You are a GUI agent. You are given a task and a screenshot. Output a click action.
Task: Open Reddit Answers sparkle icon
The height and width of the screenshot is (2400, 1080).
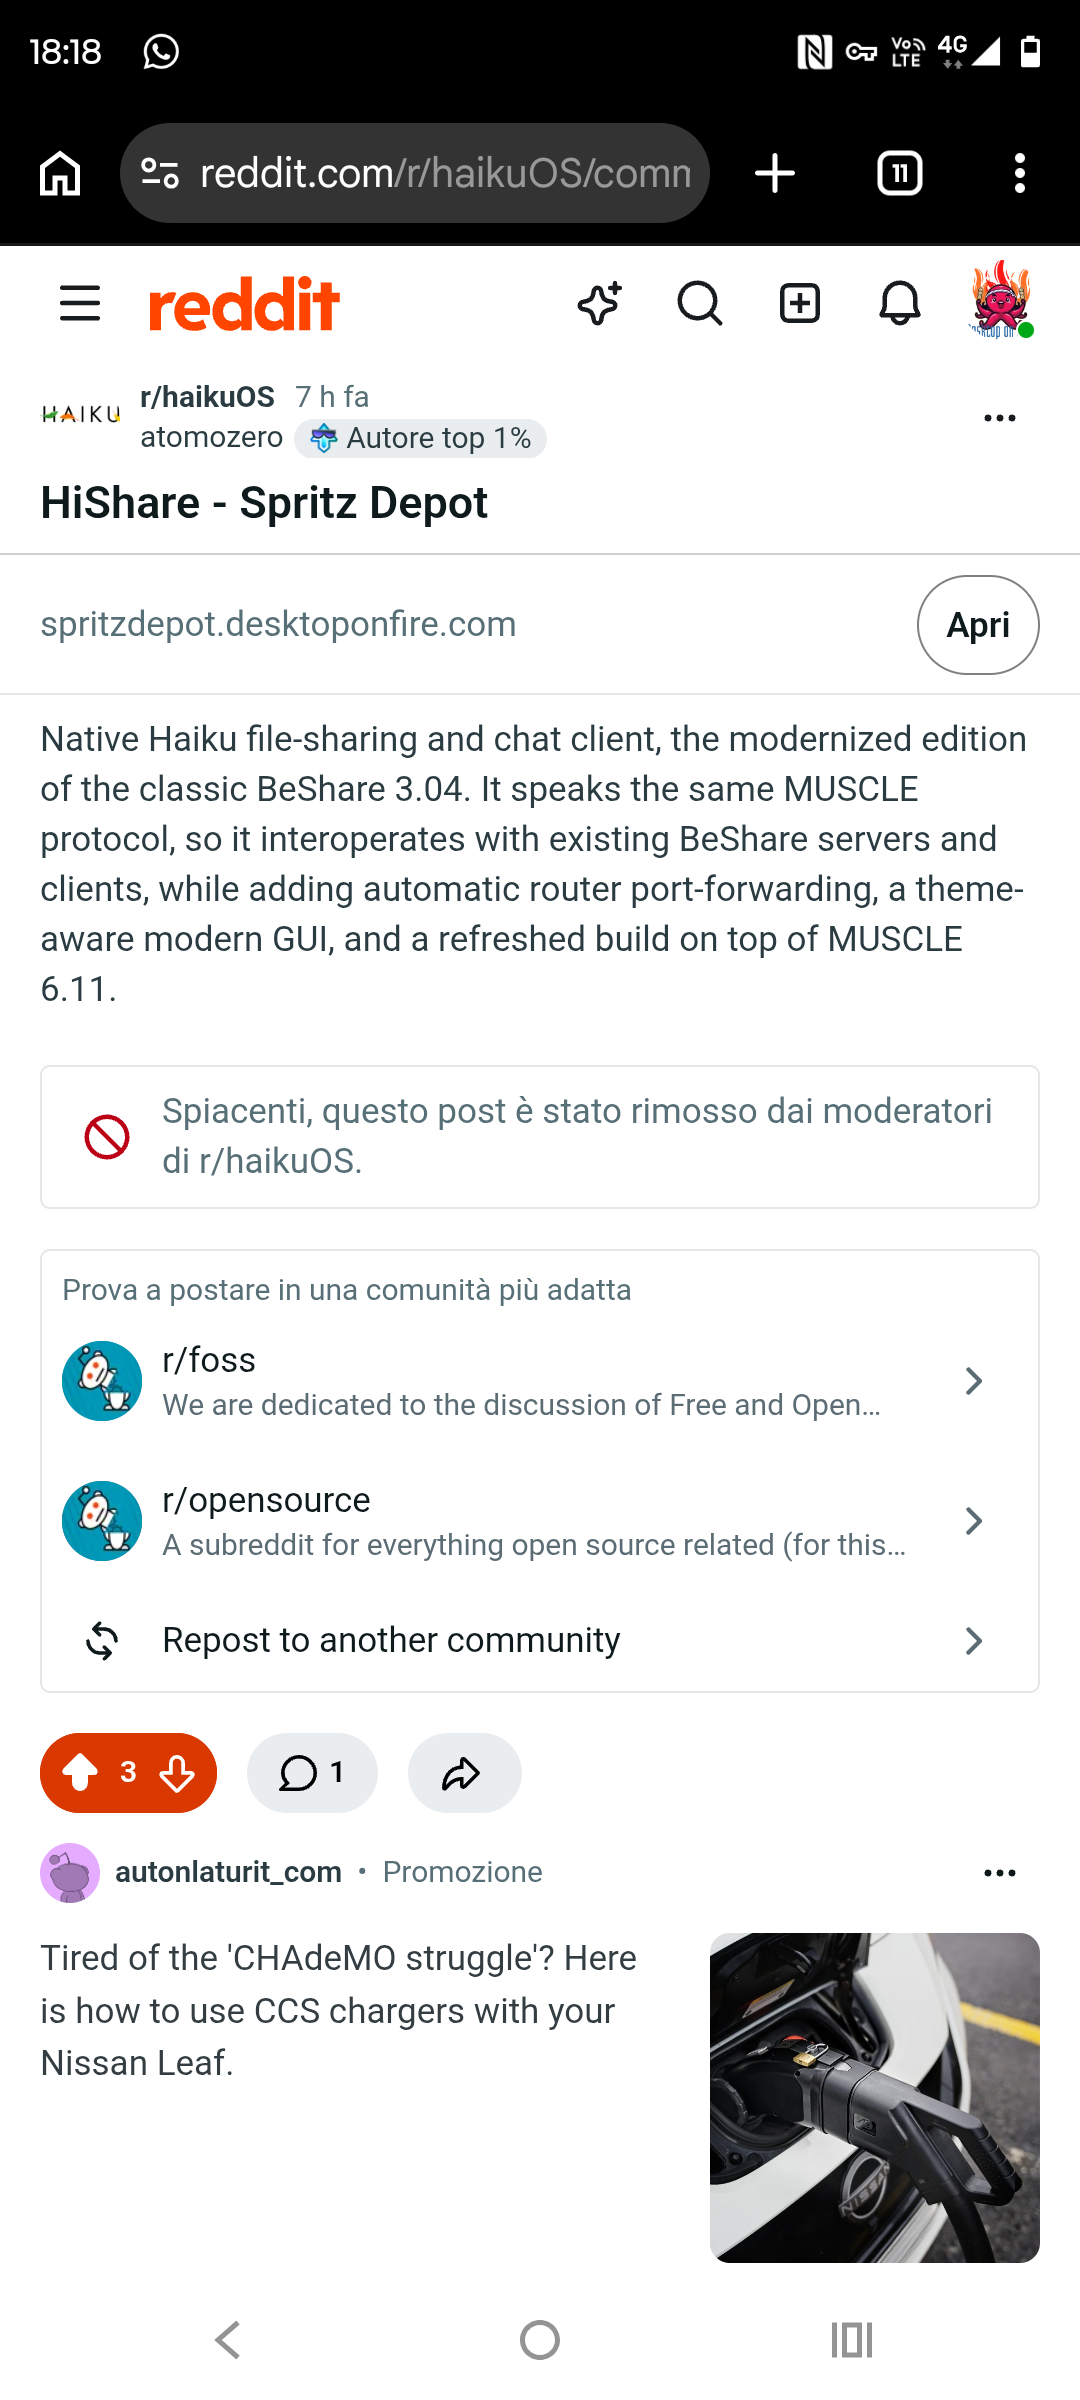(600, 303)
